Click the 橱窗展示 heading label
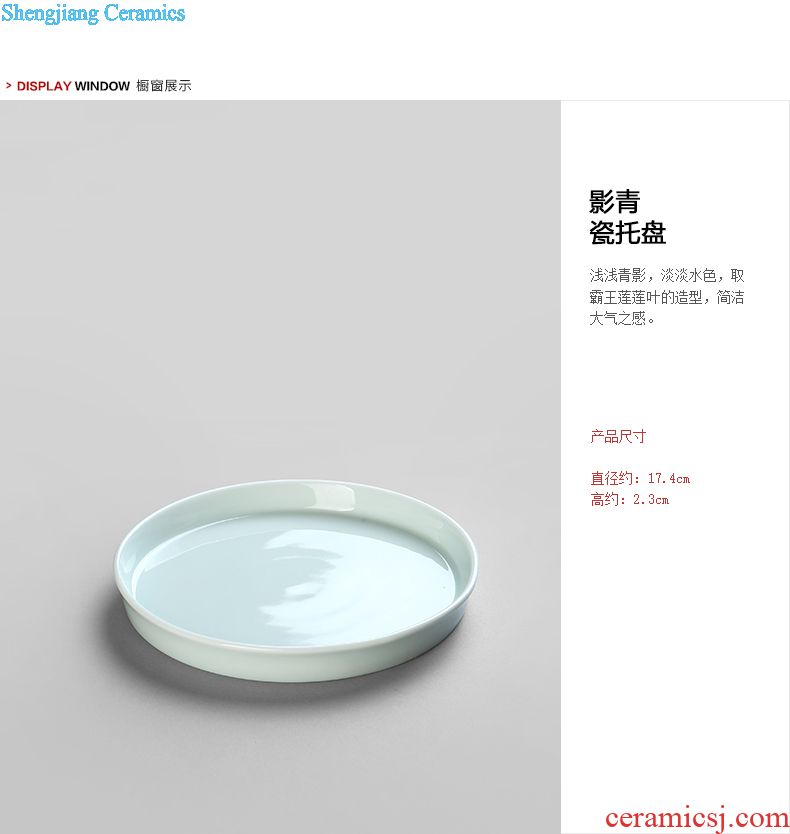 163,86
